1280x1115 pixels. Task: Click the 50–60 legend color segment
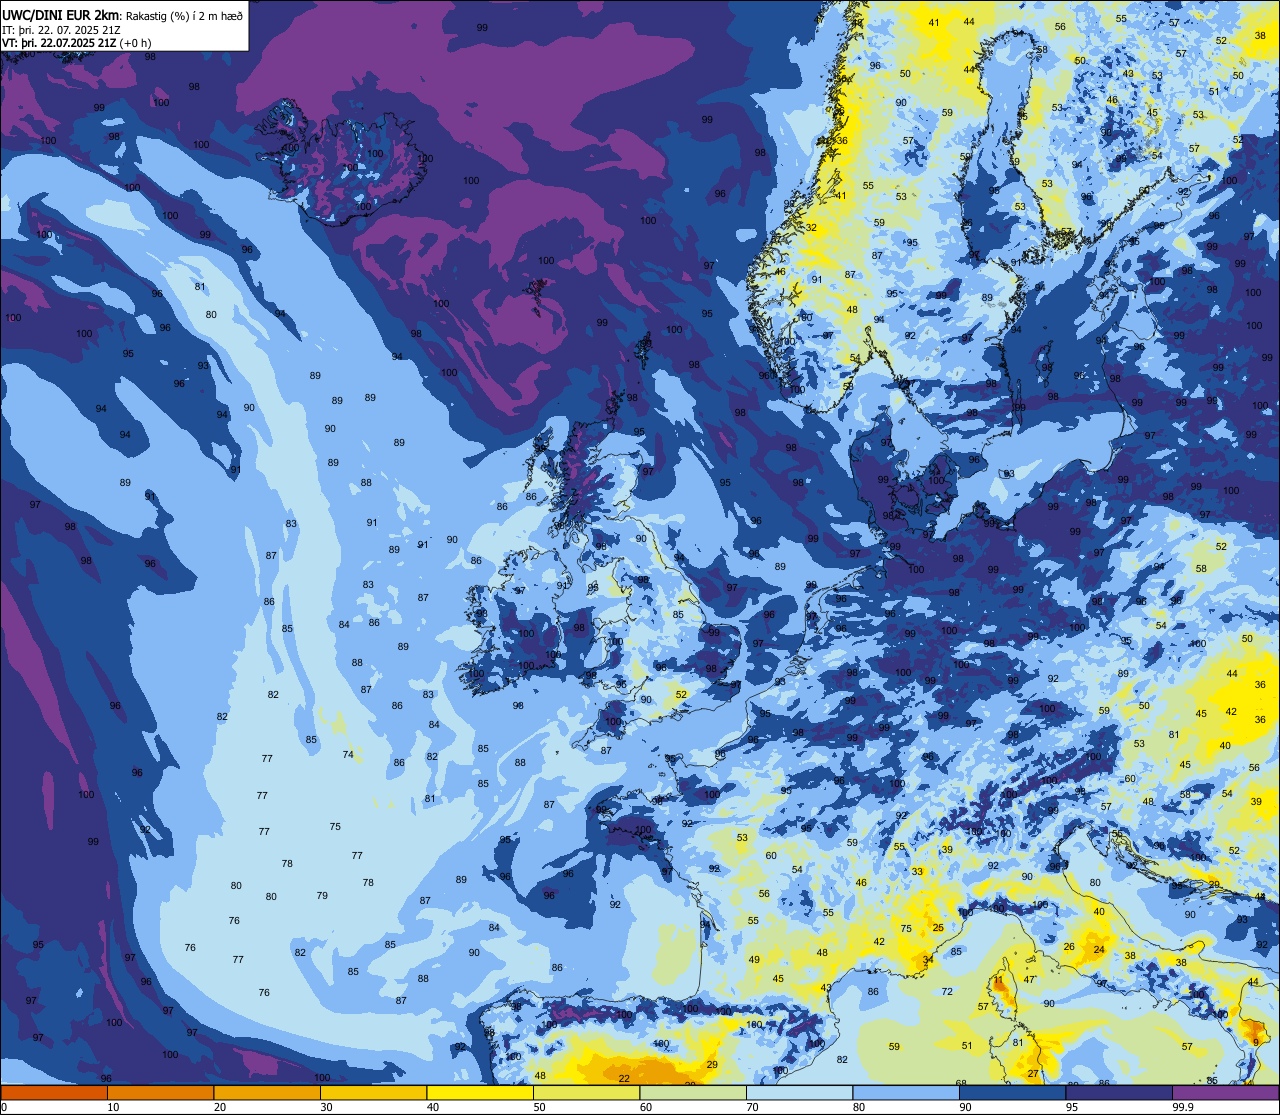coord(586,1092)
